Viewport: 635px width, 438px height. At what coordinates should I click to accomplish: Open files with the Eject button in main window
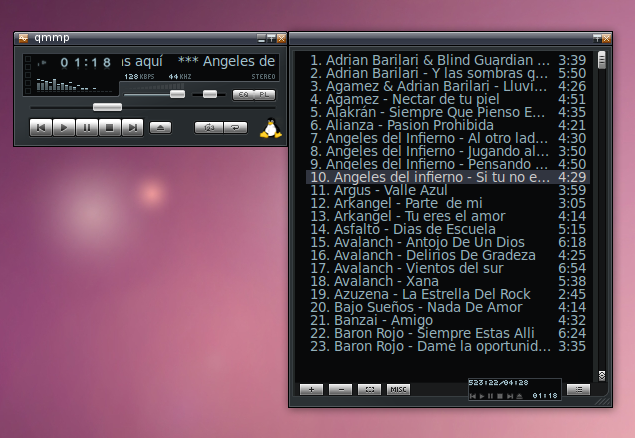pyautogui.click(x=160, y=128)
